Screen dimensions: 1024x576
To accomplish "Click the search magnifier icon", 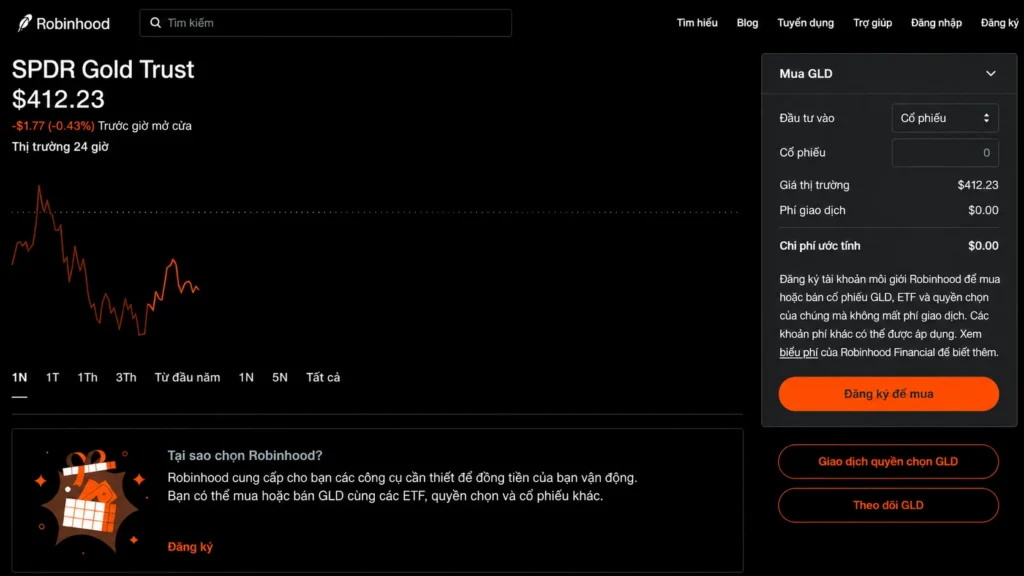I will [155, 23].
